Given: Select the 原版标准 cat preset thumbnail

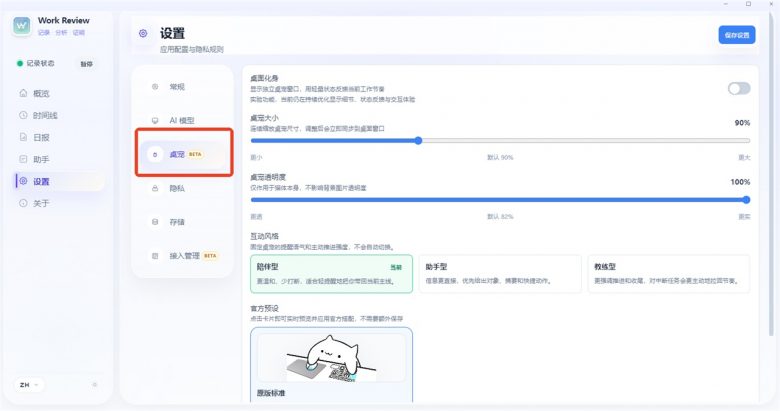Looking at the screenshot, I should (331, 358).
